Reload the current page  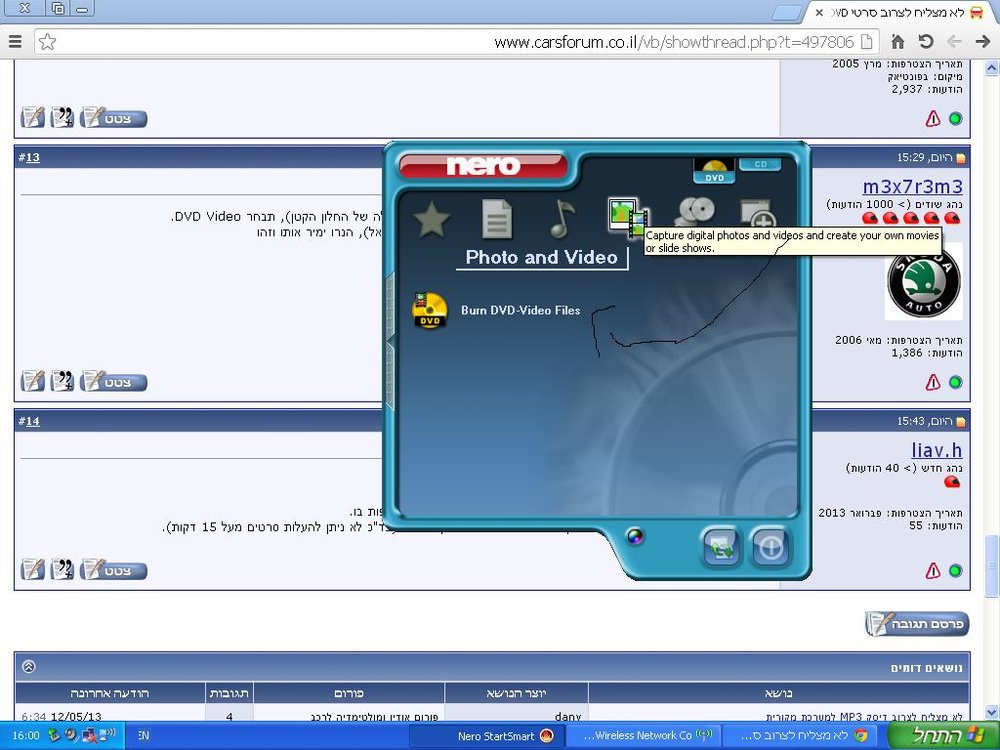pos(926,42)
